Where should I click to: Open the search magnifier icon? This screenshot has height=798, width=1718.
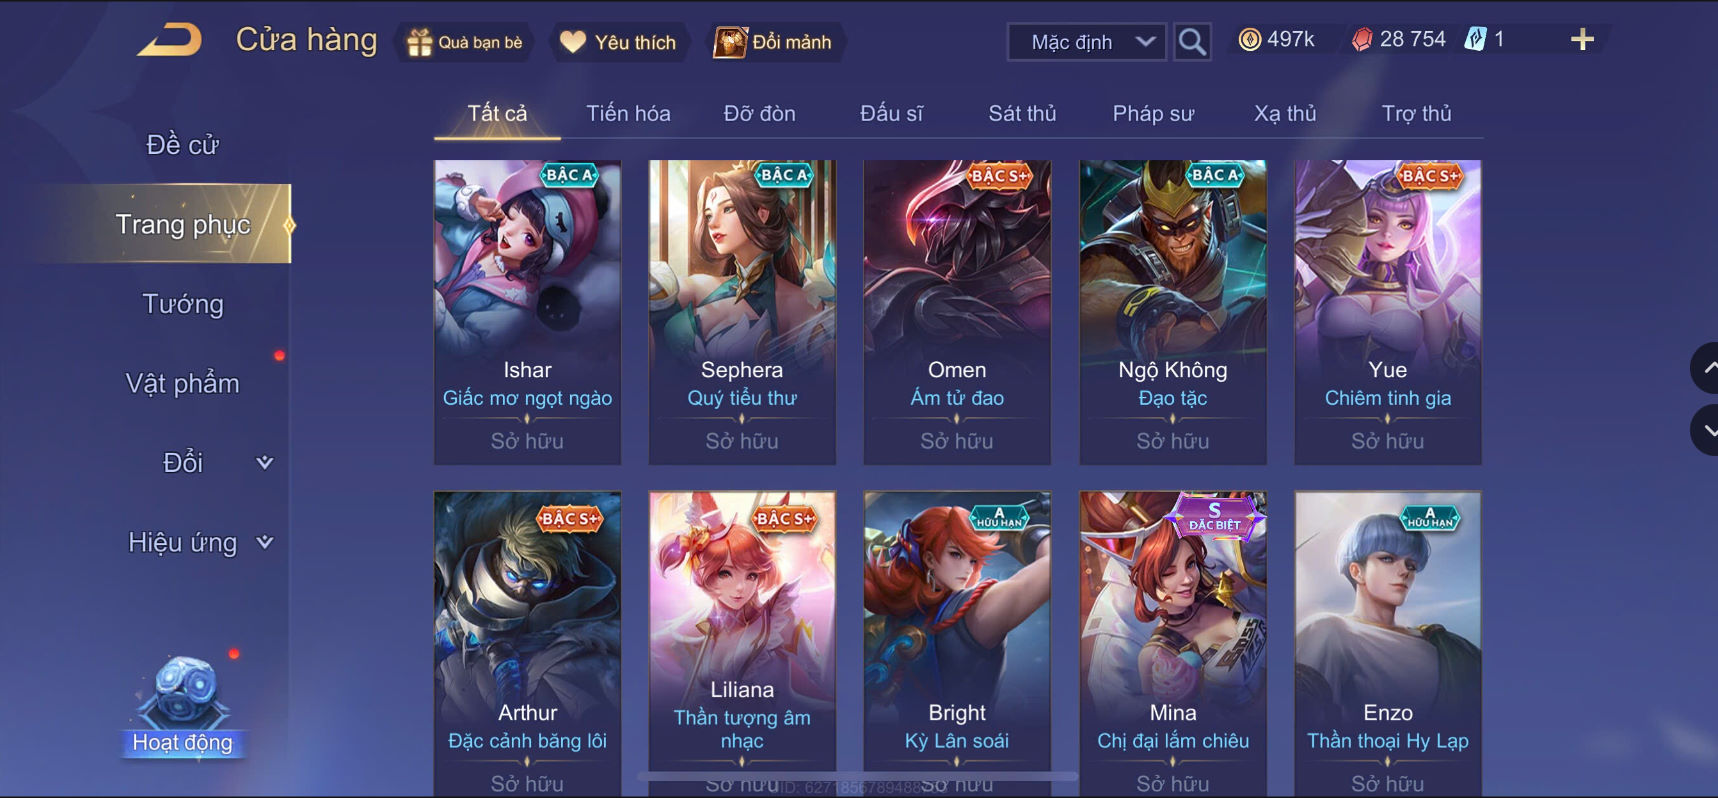(x=1191, y=42)
